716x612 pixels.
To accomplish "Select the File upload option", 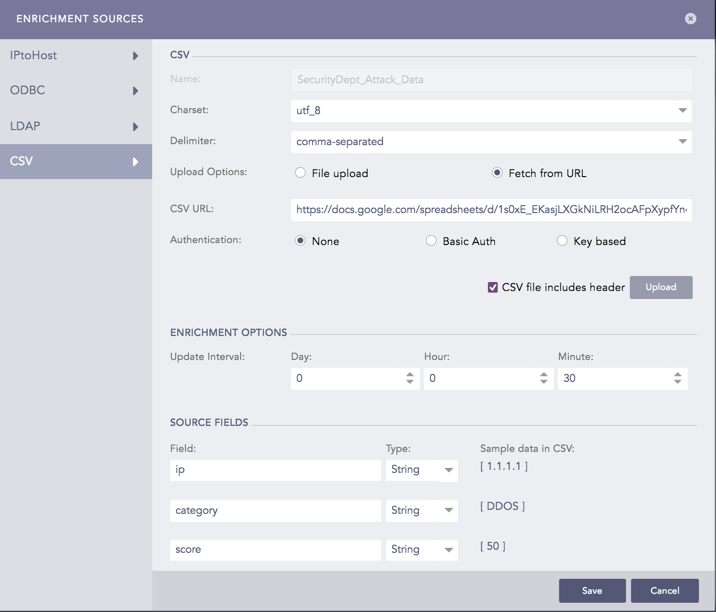I will click(300, 173).
